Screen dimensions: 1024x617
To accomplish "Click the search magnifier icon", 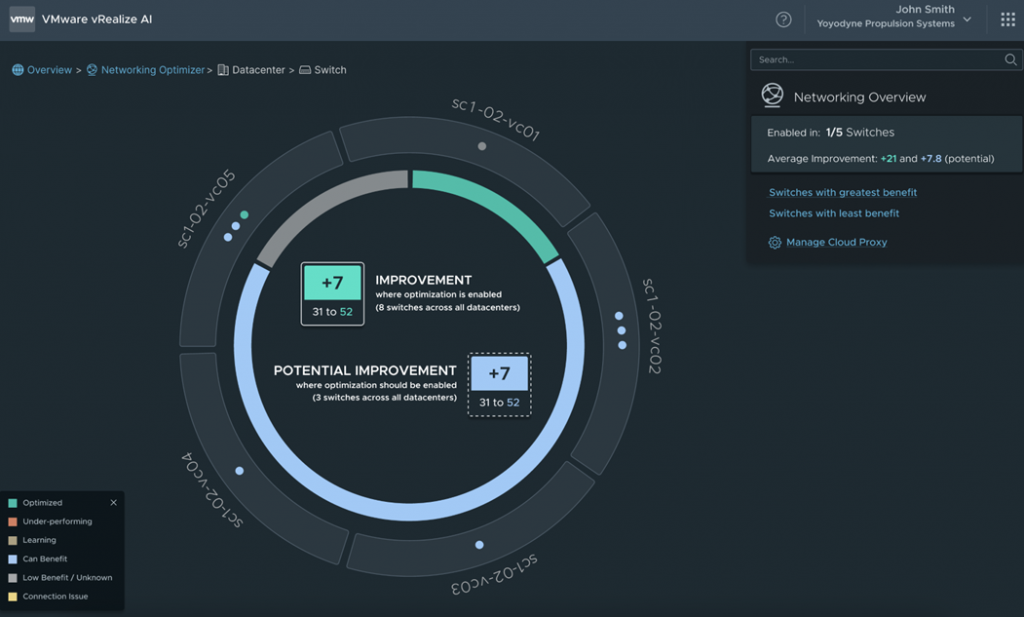I will pos(1010,59).
